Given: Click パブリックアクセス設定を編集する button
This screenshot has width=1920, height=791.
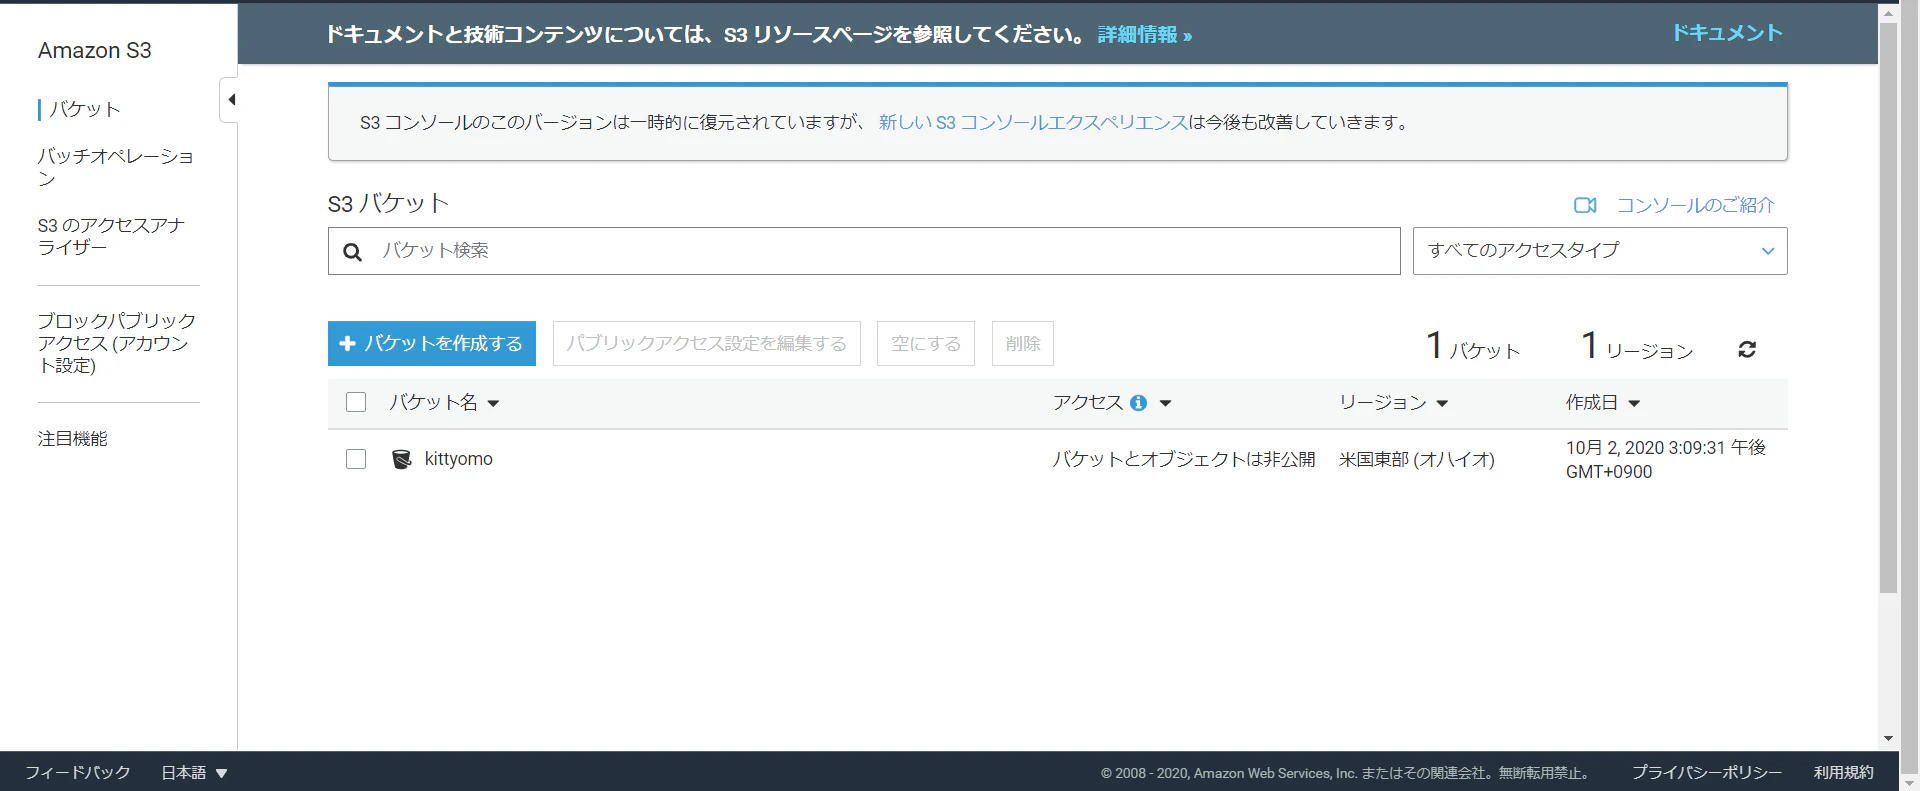Looking at the screenshot, I should (x=707, y=343).
